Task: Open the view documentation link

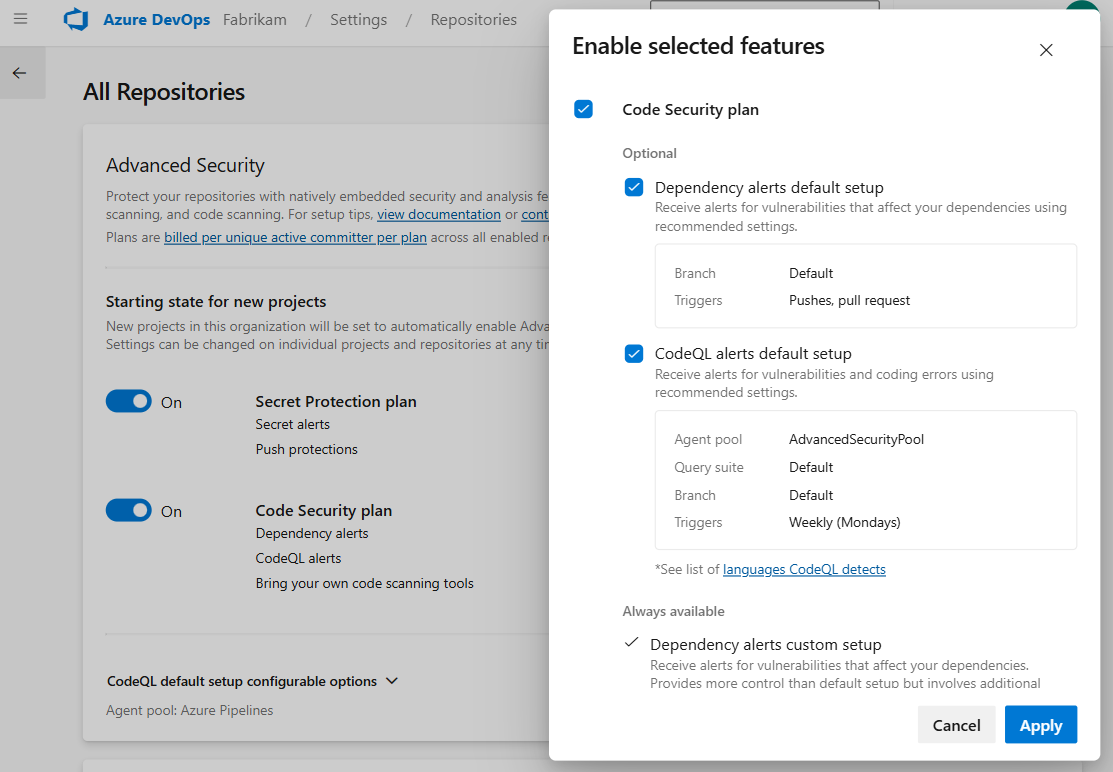Action: tap(439, 214)
